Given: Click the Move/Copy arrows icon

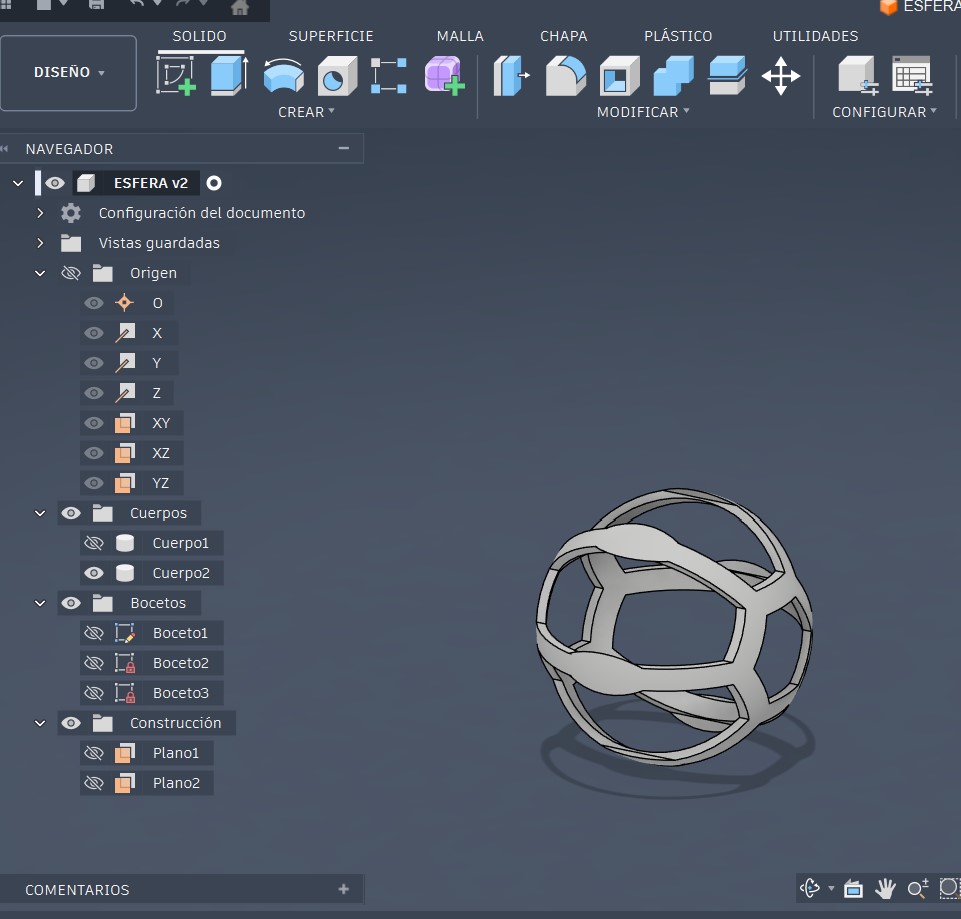Looking at the screenshot, I should 780,76.
